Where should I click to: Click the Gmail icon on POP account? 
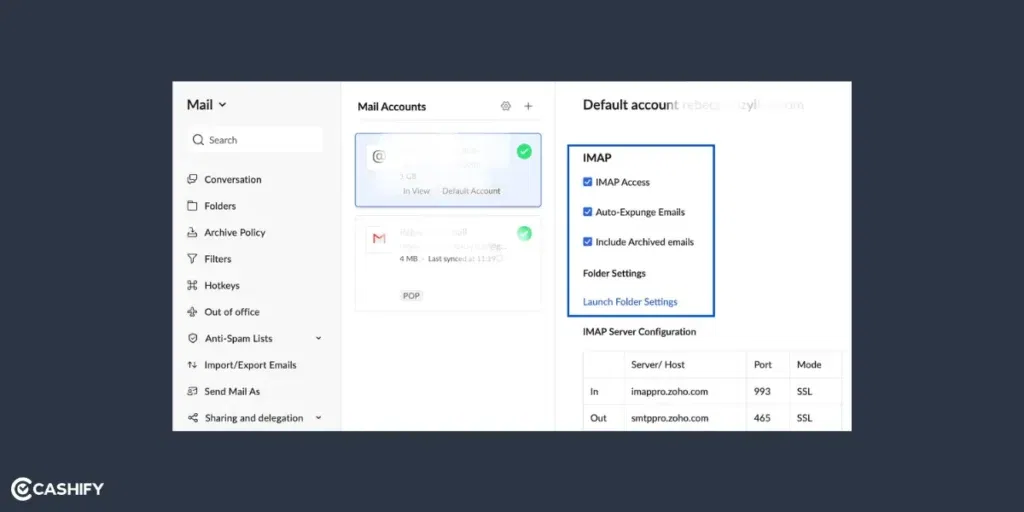[x=379, y=238]
